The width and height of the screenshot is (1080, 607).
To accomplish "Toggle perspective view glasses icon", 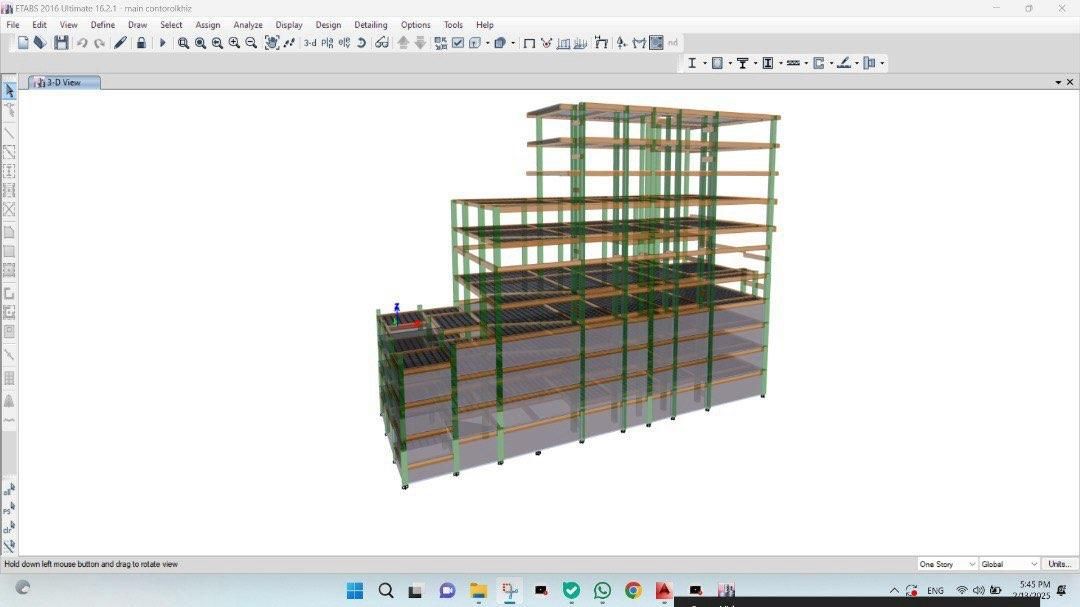I will click(x=382, y=43).
